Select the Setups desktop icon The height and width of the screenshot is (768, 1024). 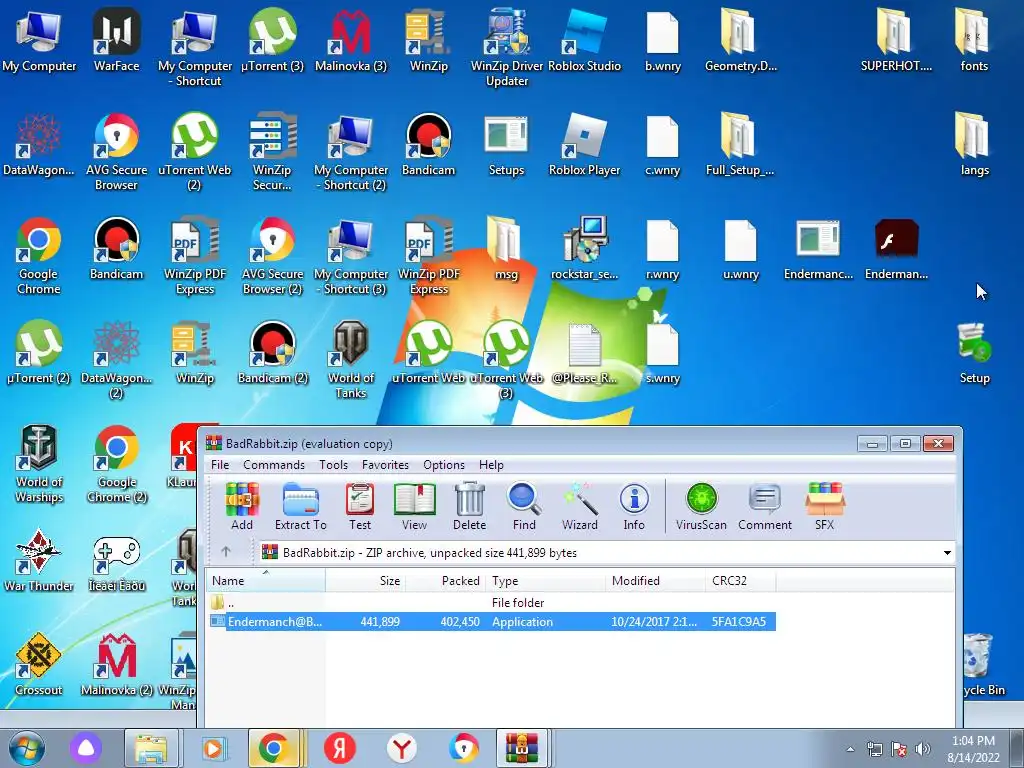click(x=506, y=144)
